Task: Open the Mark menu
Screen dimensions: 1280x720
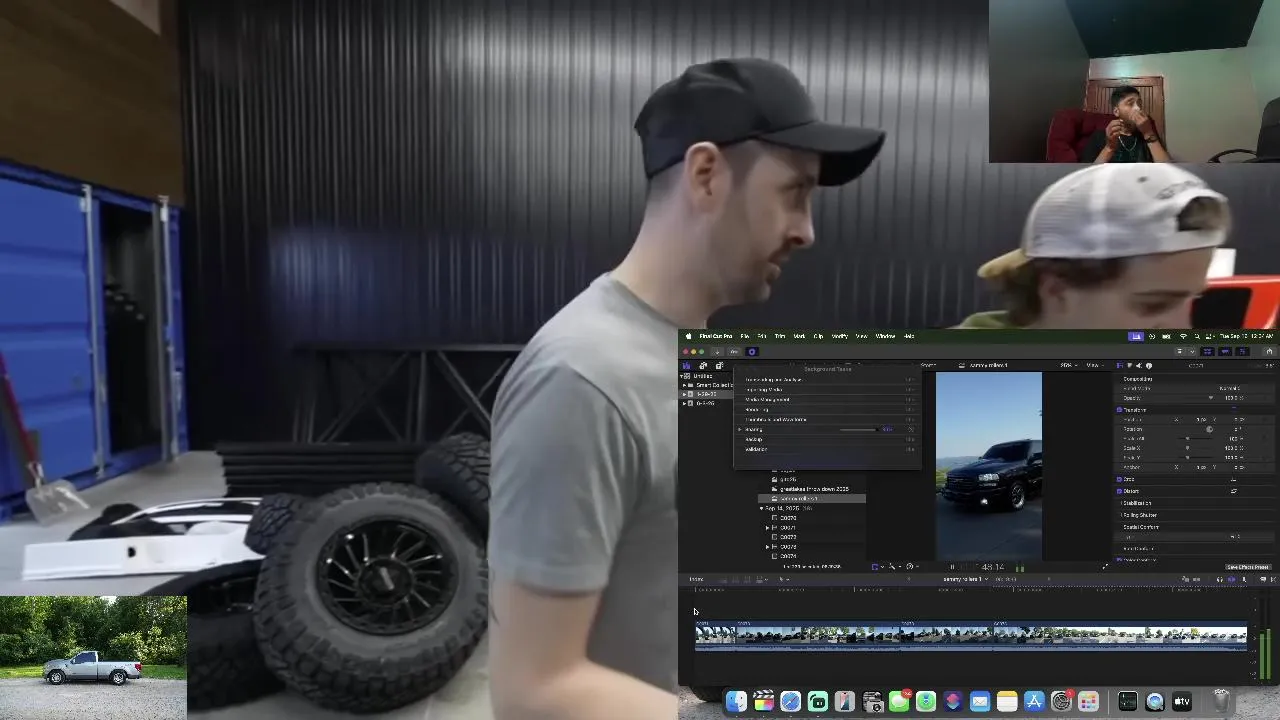Action: [x=799, y=336]
